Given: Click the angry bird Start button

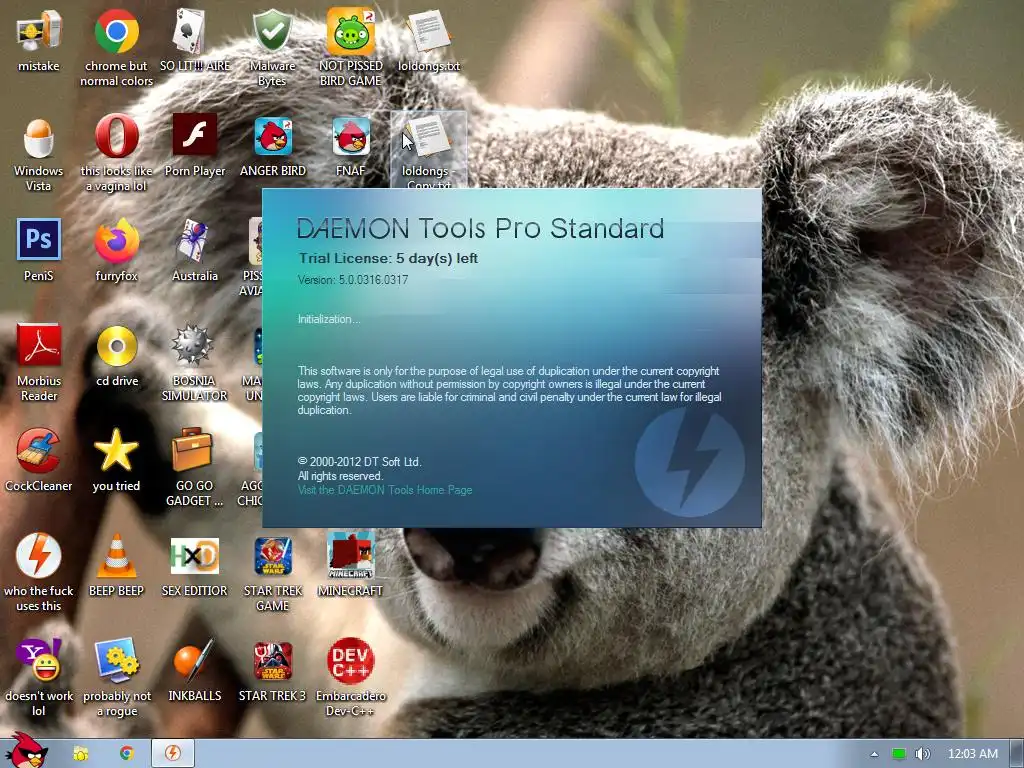Looking at the screenshot, I should pos(25,750).
